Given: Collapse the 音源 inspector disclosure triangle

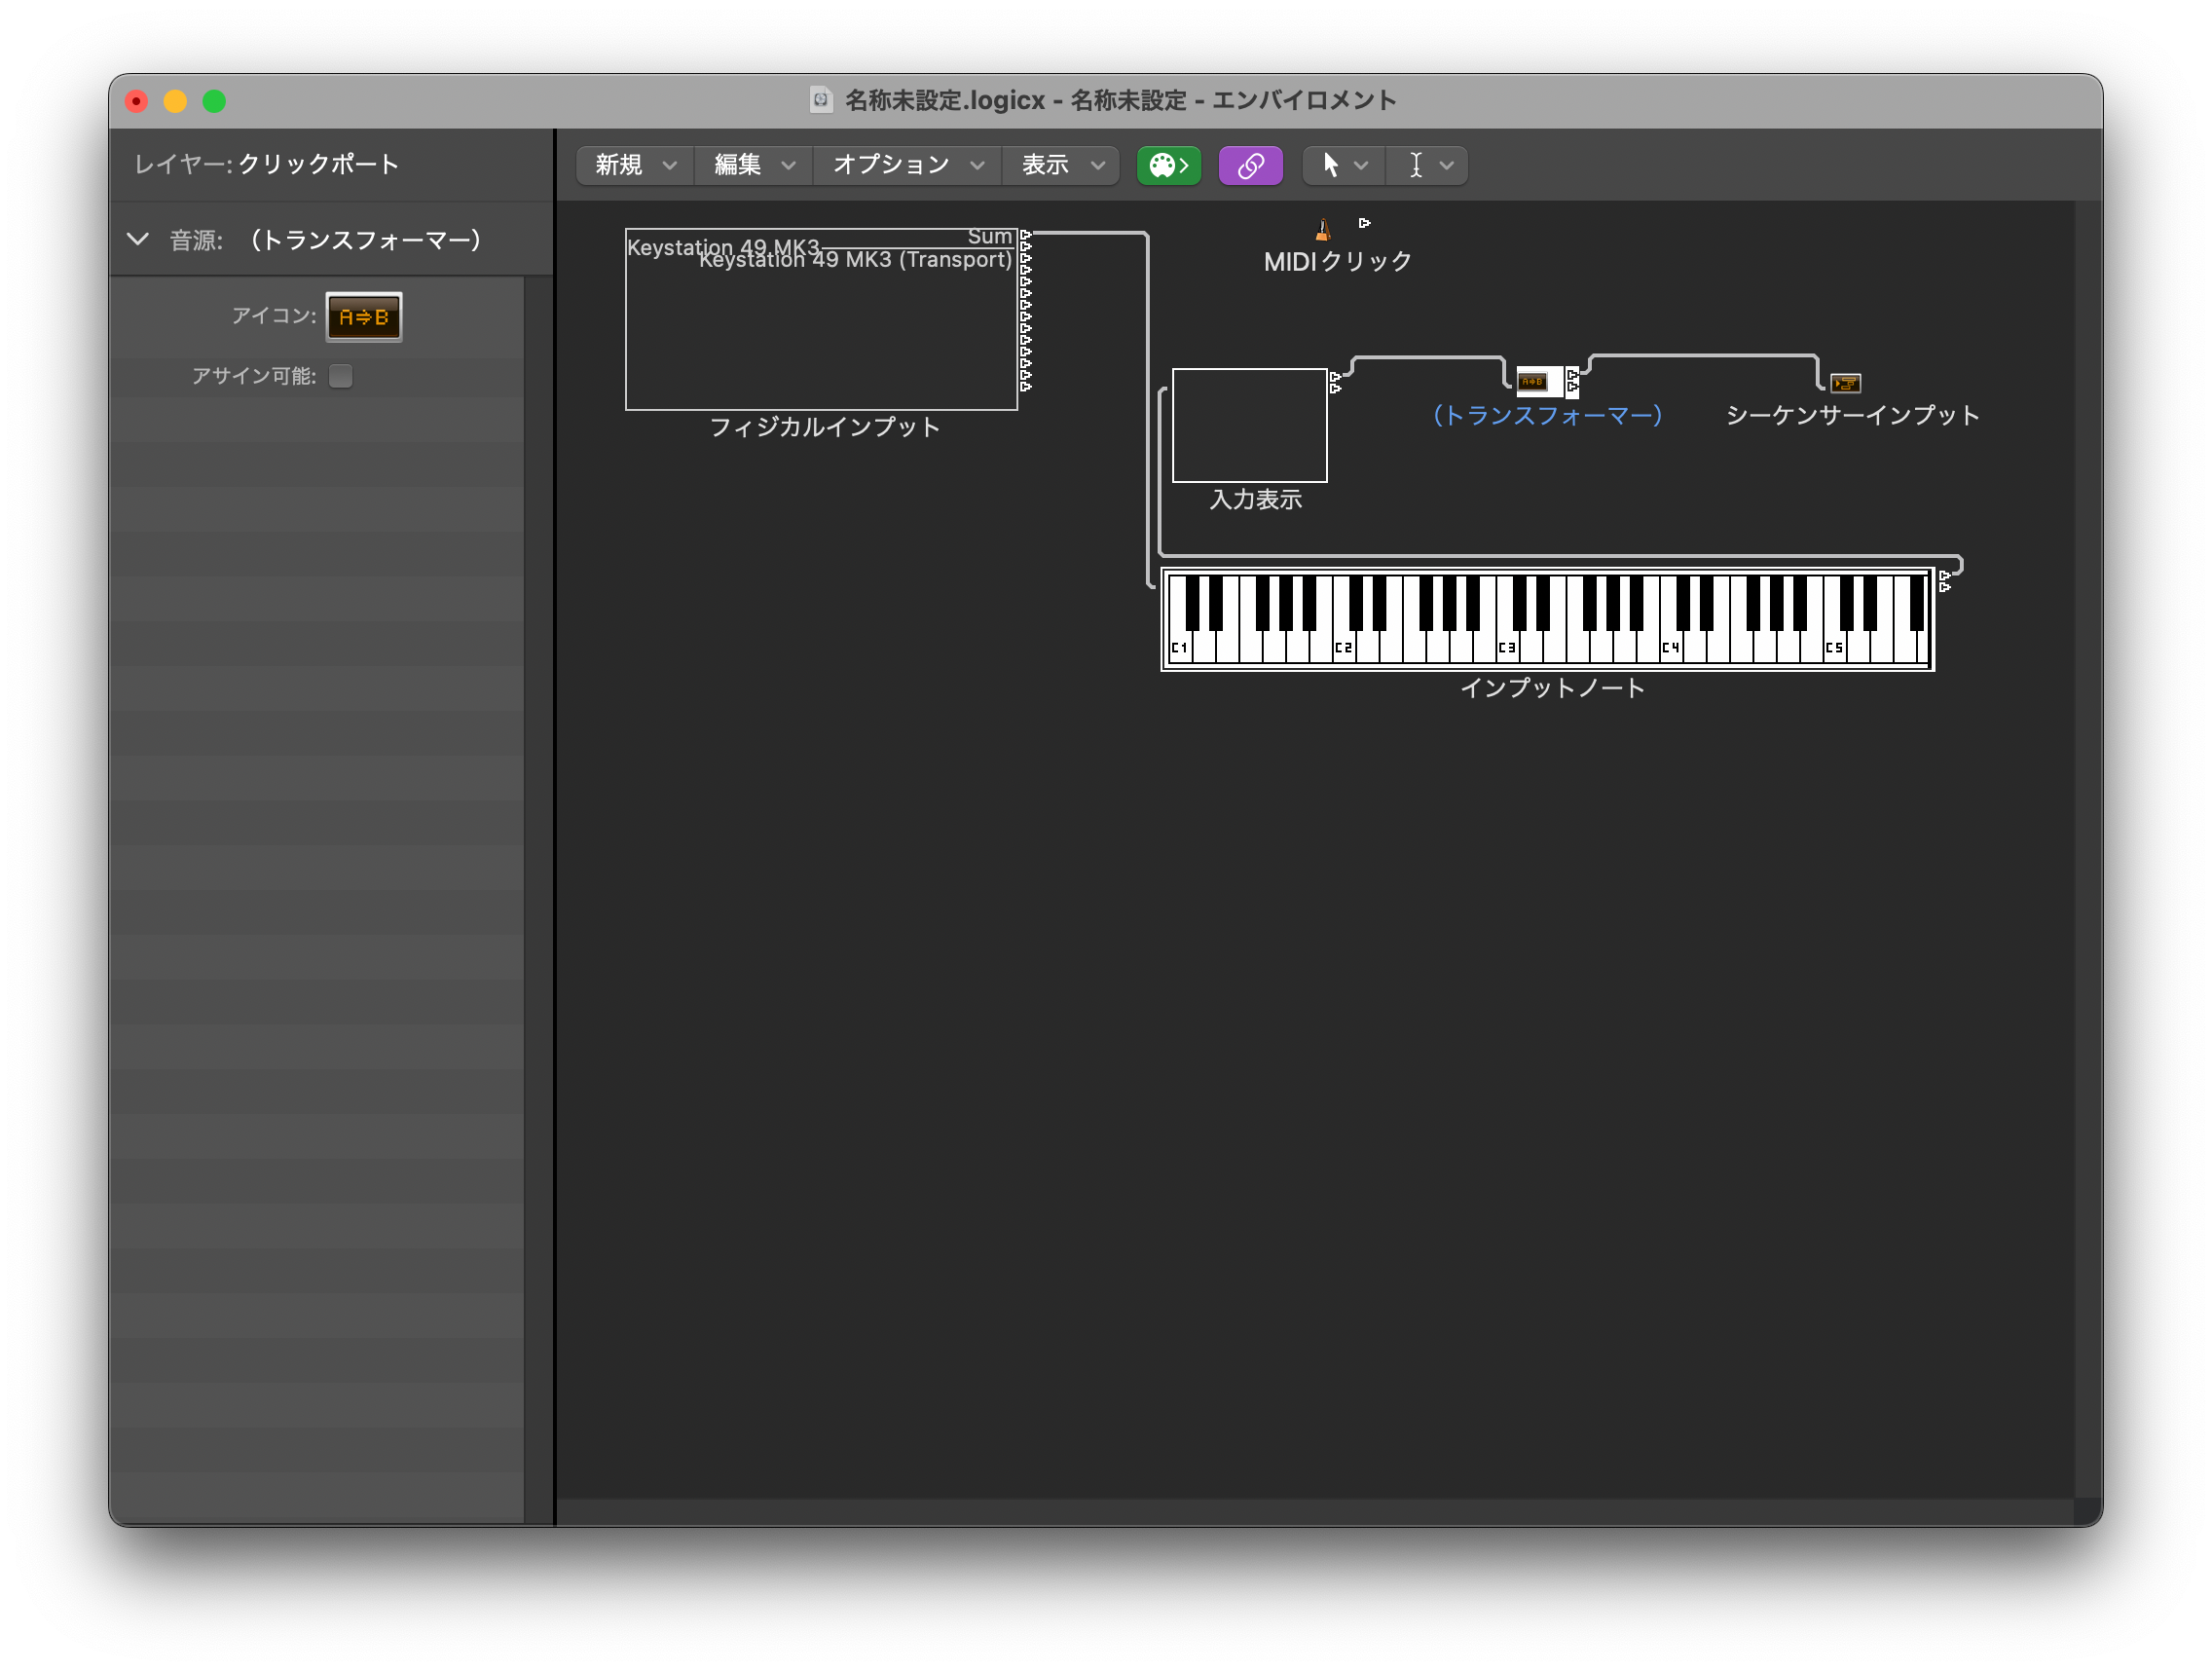Looking at the screenshot, I should [138, 240].
